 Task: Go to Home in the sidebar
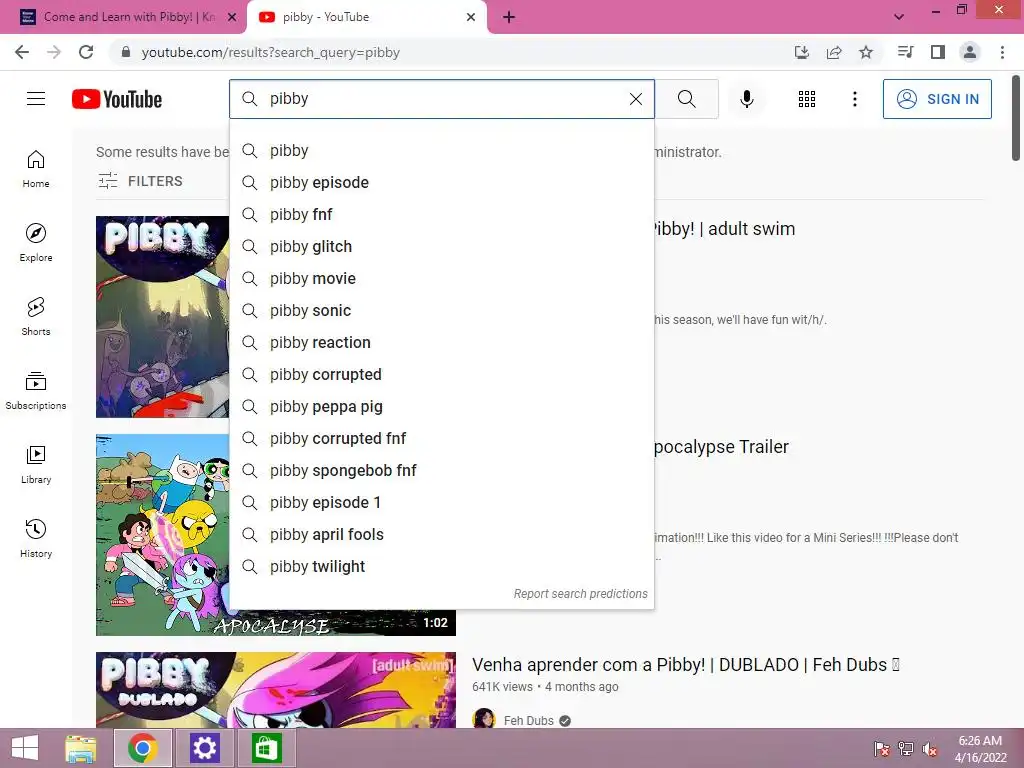(x=36, y=169)
